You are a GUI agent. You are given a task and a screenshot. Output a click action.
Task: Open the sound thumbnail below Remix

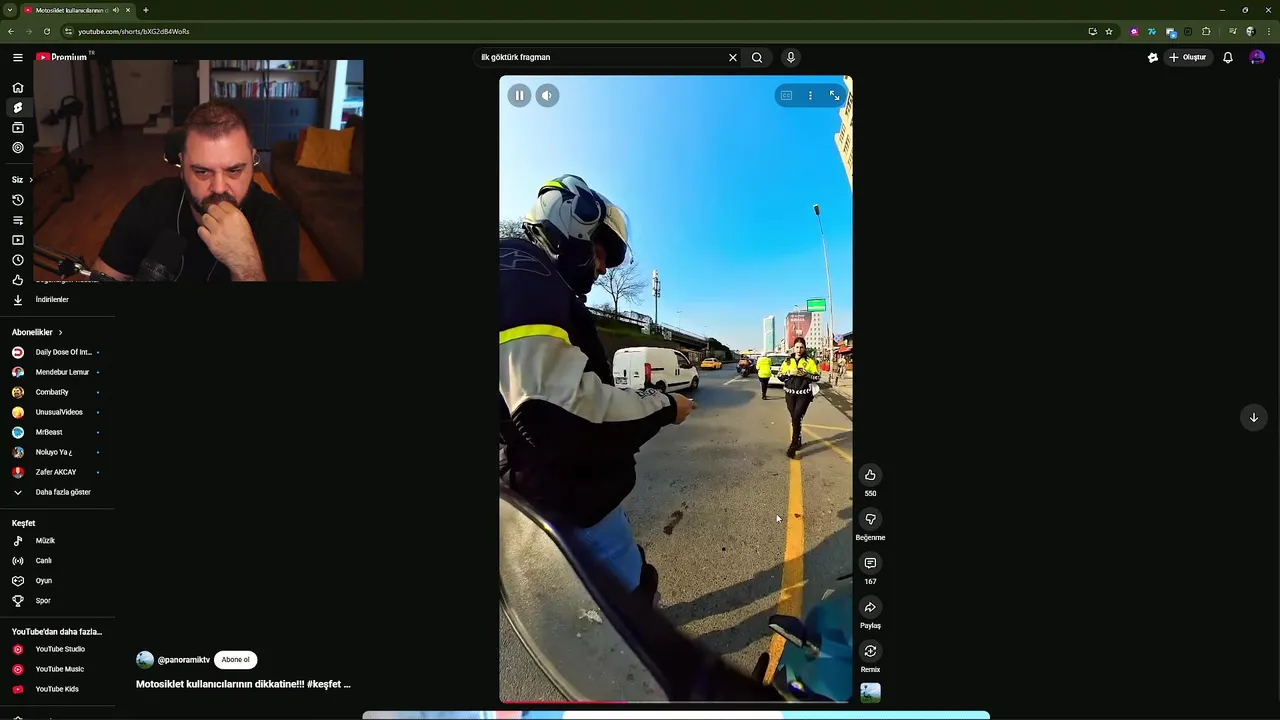[870, 692]
